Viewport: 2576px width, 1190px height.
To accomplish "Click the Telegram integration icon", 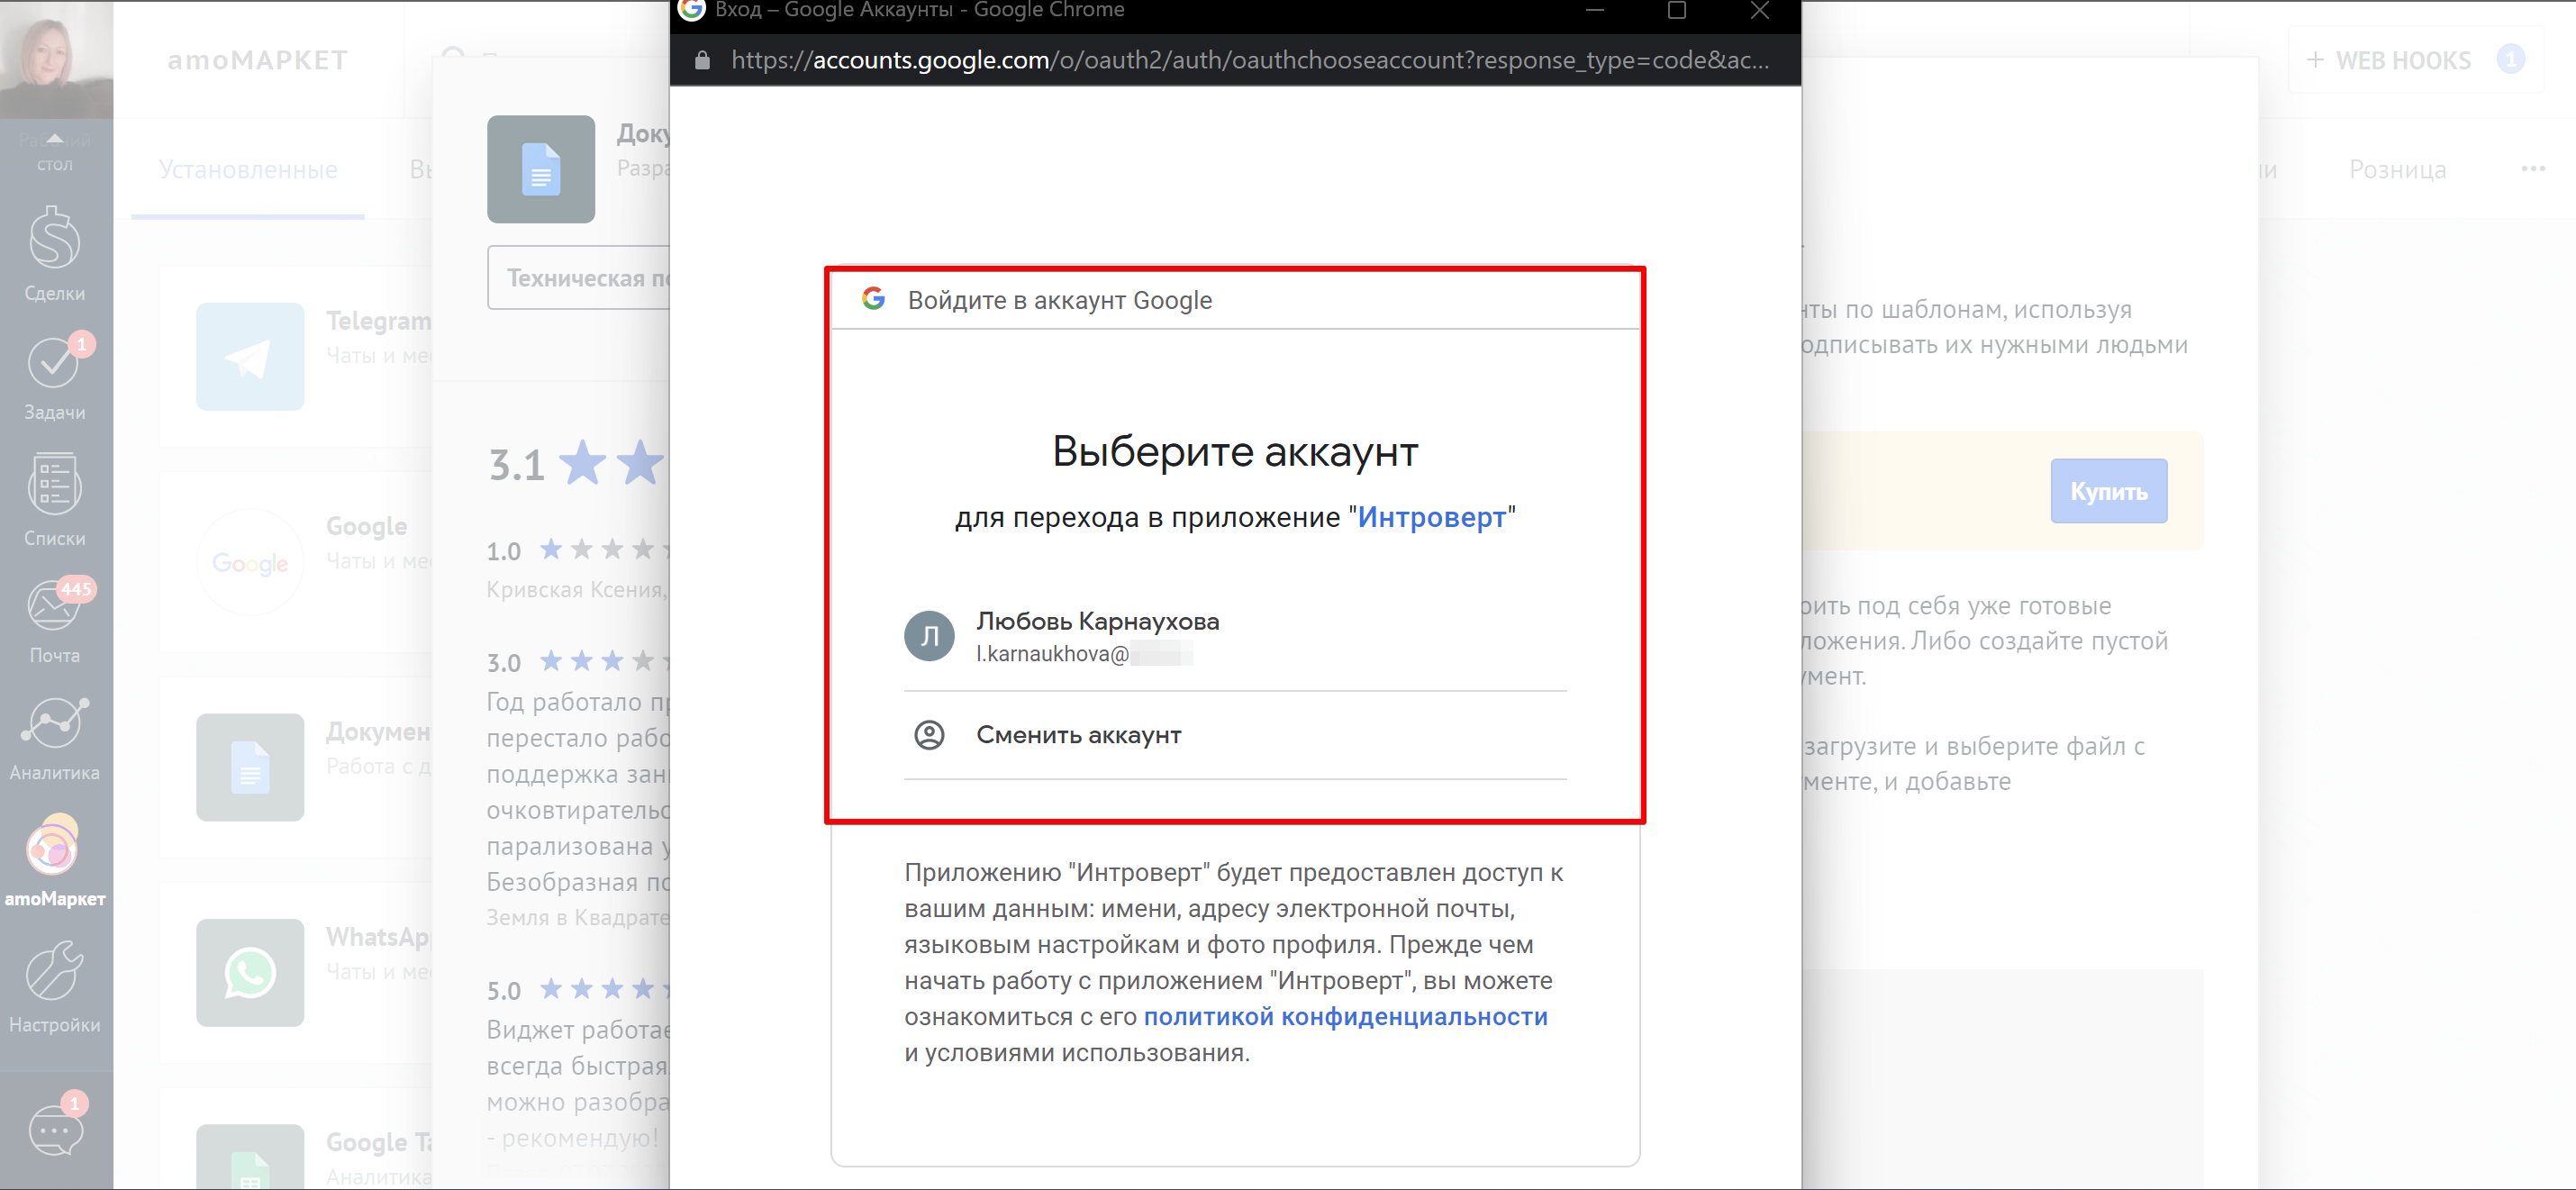I will (x=250, y=356).
